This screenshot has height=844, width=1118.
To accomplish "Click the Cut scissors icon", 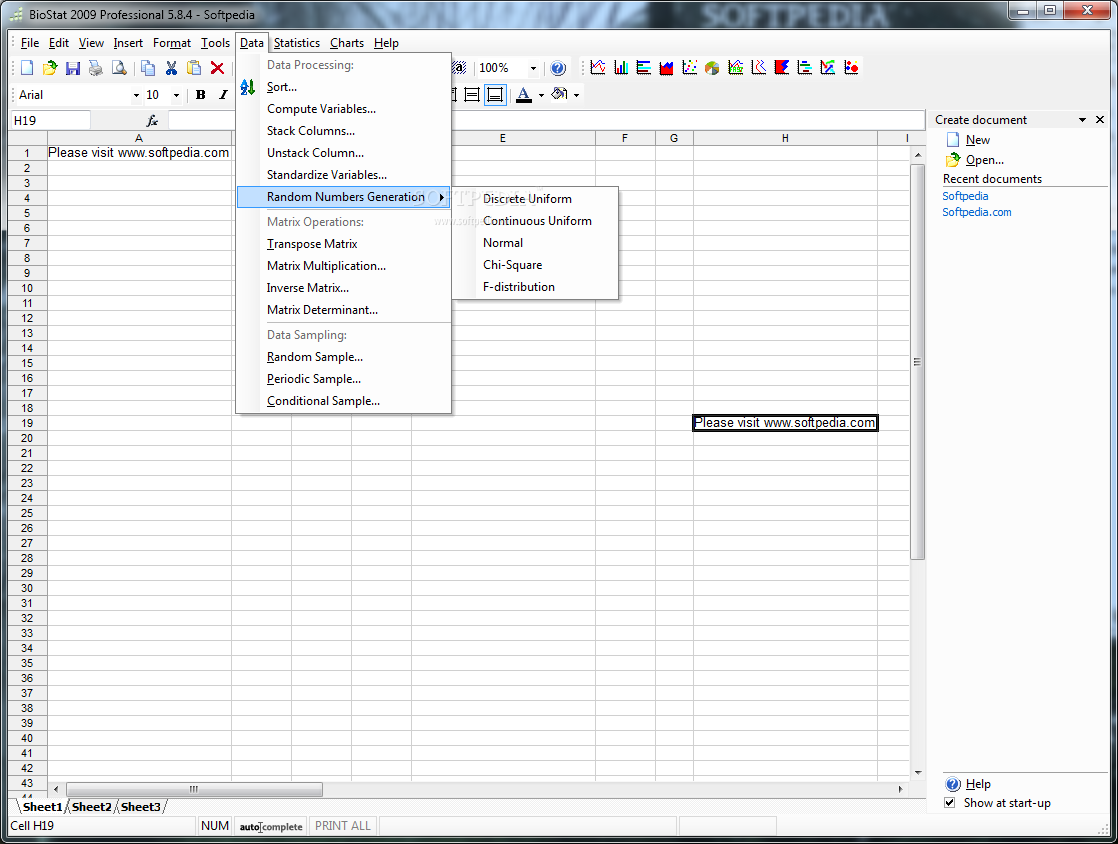I will (x=171, y=68).
